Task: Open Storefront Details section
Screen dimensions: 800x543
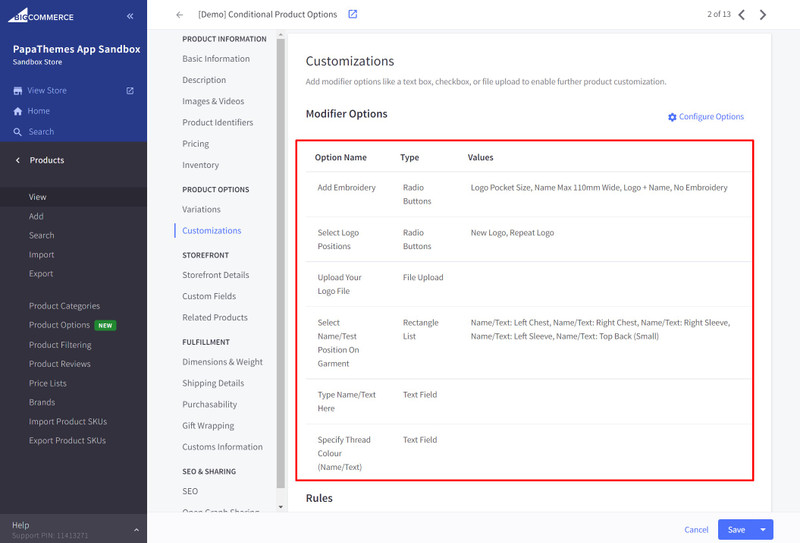Action: (215, 275)
